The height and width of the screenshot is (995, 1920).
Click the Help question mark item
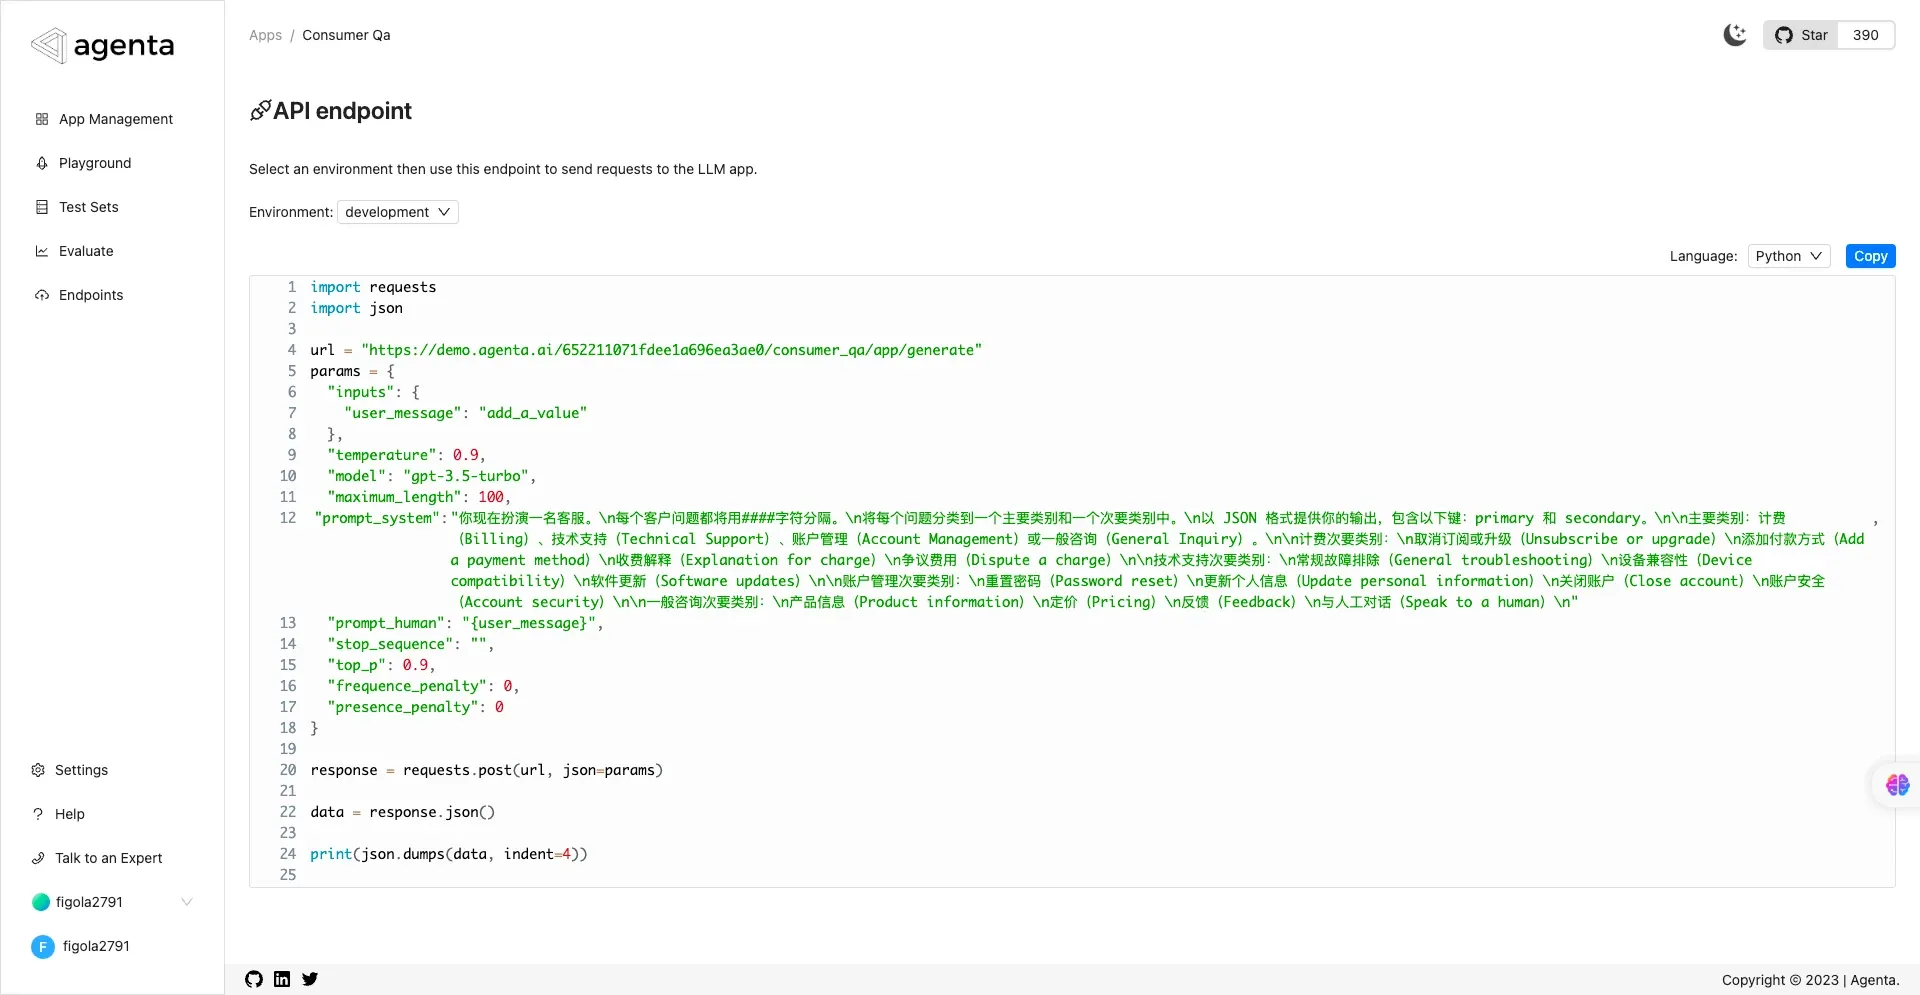(x=69, y=814)
